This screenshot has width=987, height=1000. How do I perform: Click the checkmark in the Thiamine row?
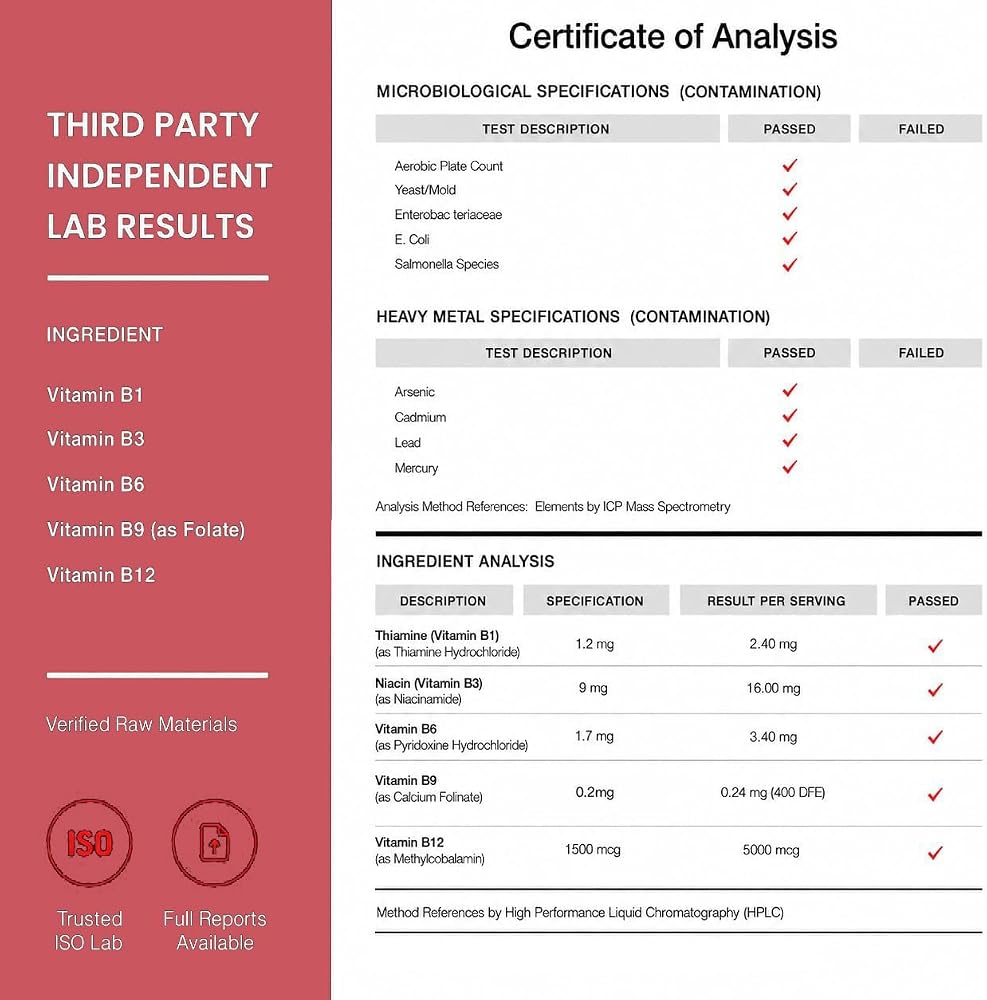[935, 646]
